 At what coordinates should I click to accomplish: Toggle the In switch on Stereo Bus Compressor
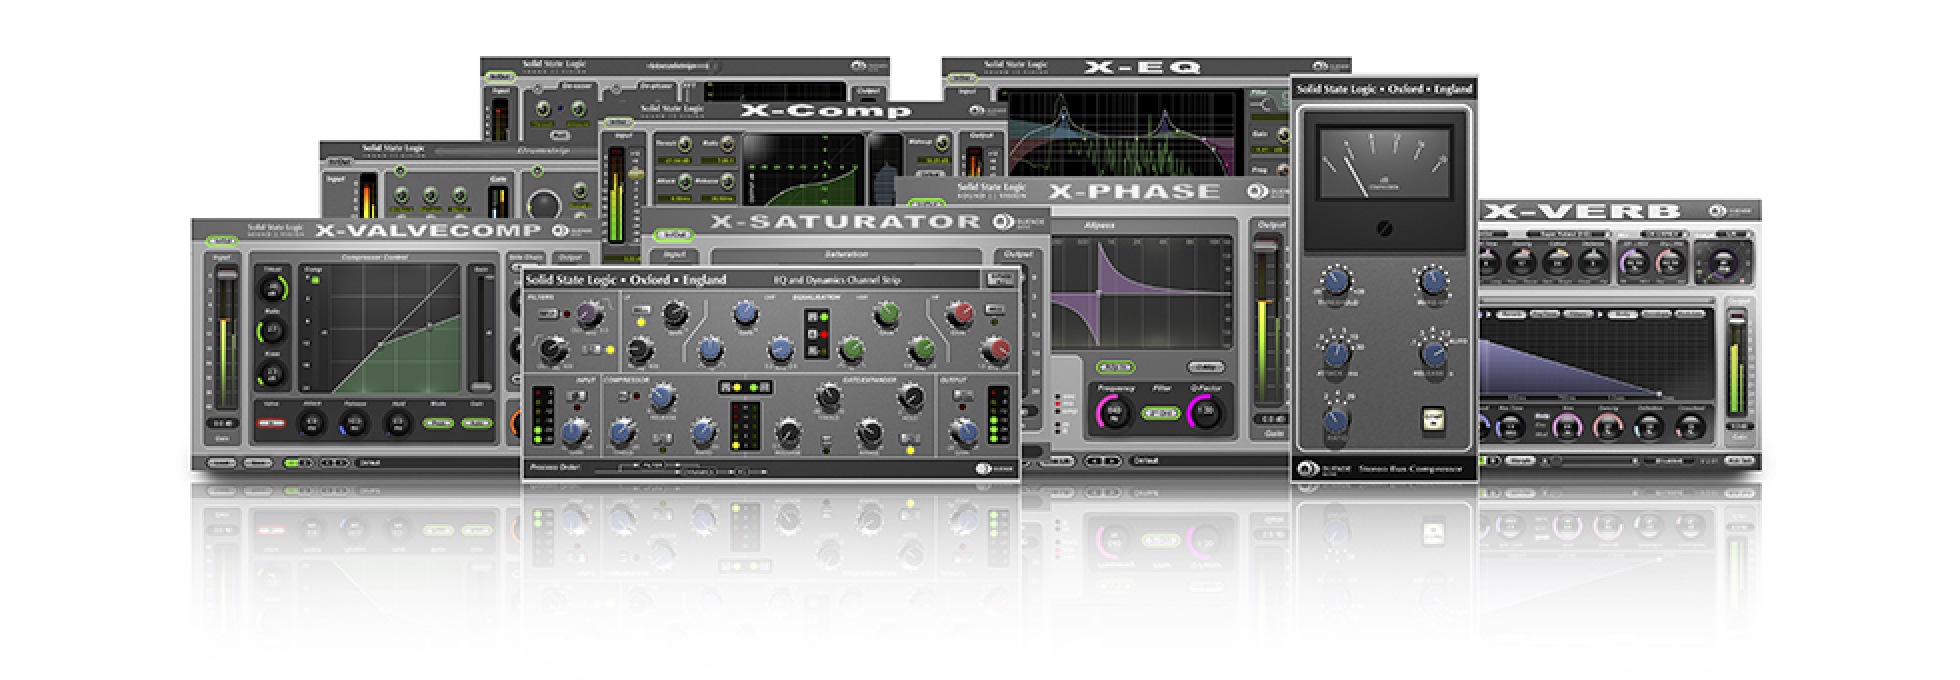click(x=1433, y=420)
